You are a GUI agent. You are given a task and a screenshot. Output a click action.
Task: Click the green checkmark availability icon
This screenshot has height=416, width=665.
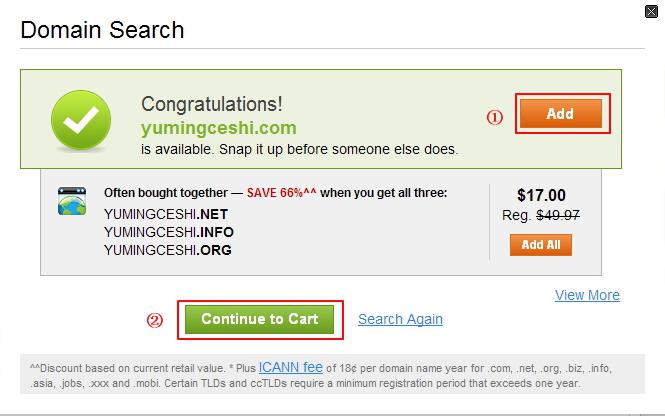pos(81,122)
